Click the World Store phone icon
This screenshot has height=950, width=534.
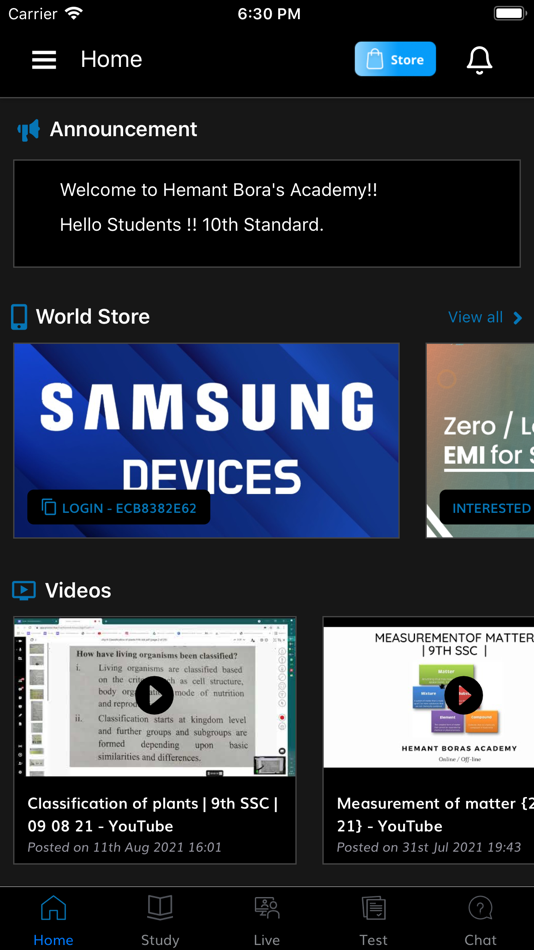[x=19, y=317]
